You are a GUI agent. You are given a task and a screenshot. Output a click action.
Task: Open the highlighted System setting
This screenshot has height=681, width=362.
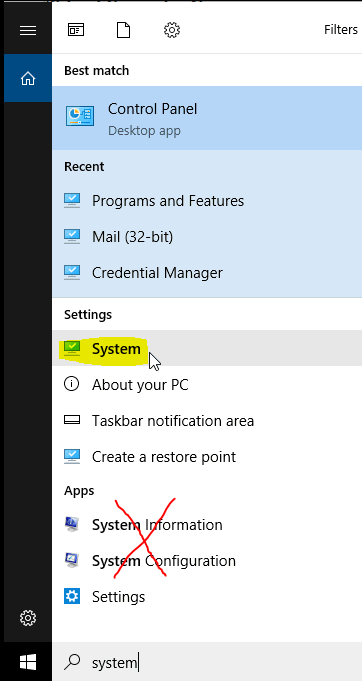(207, 348)
